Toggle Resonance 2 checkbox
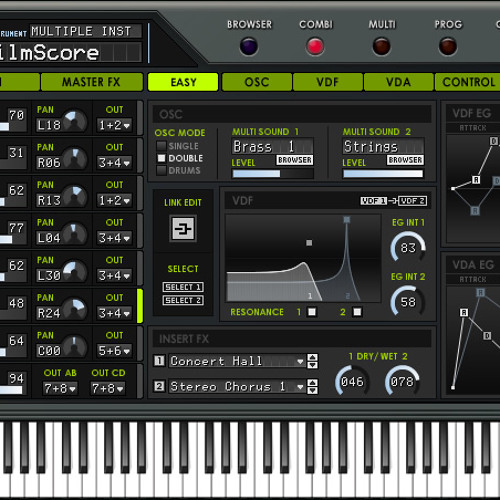Viewport: 500px width, 500px height. pyautogui.click(x=357, y=312)
